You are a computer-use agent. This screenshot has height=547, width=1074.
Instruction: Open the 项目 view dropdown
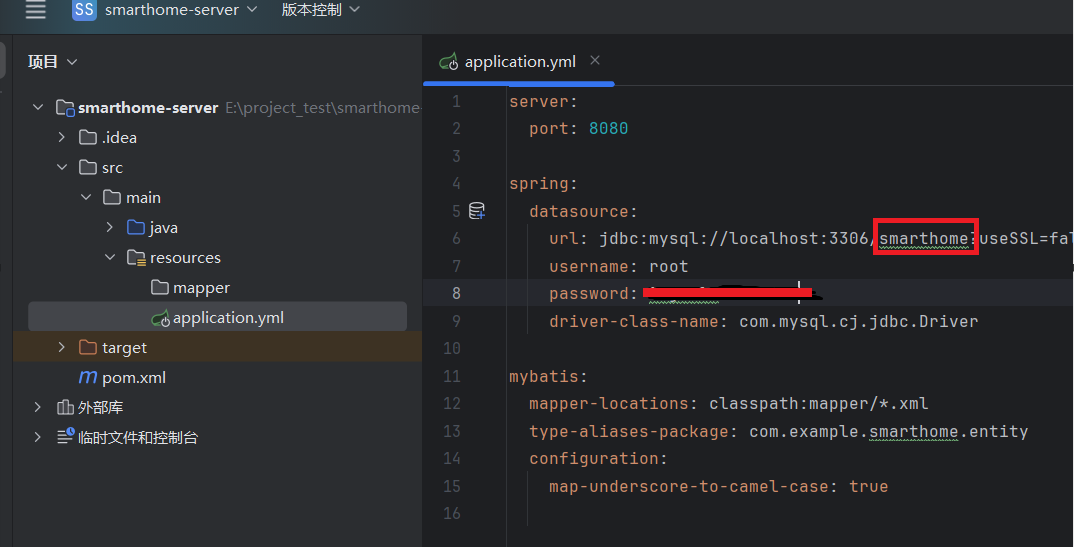(52, 62)
